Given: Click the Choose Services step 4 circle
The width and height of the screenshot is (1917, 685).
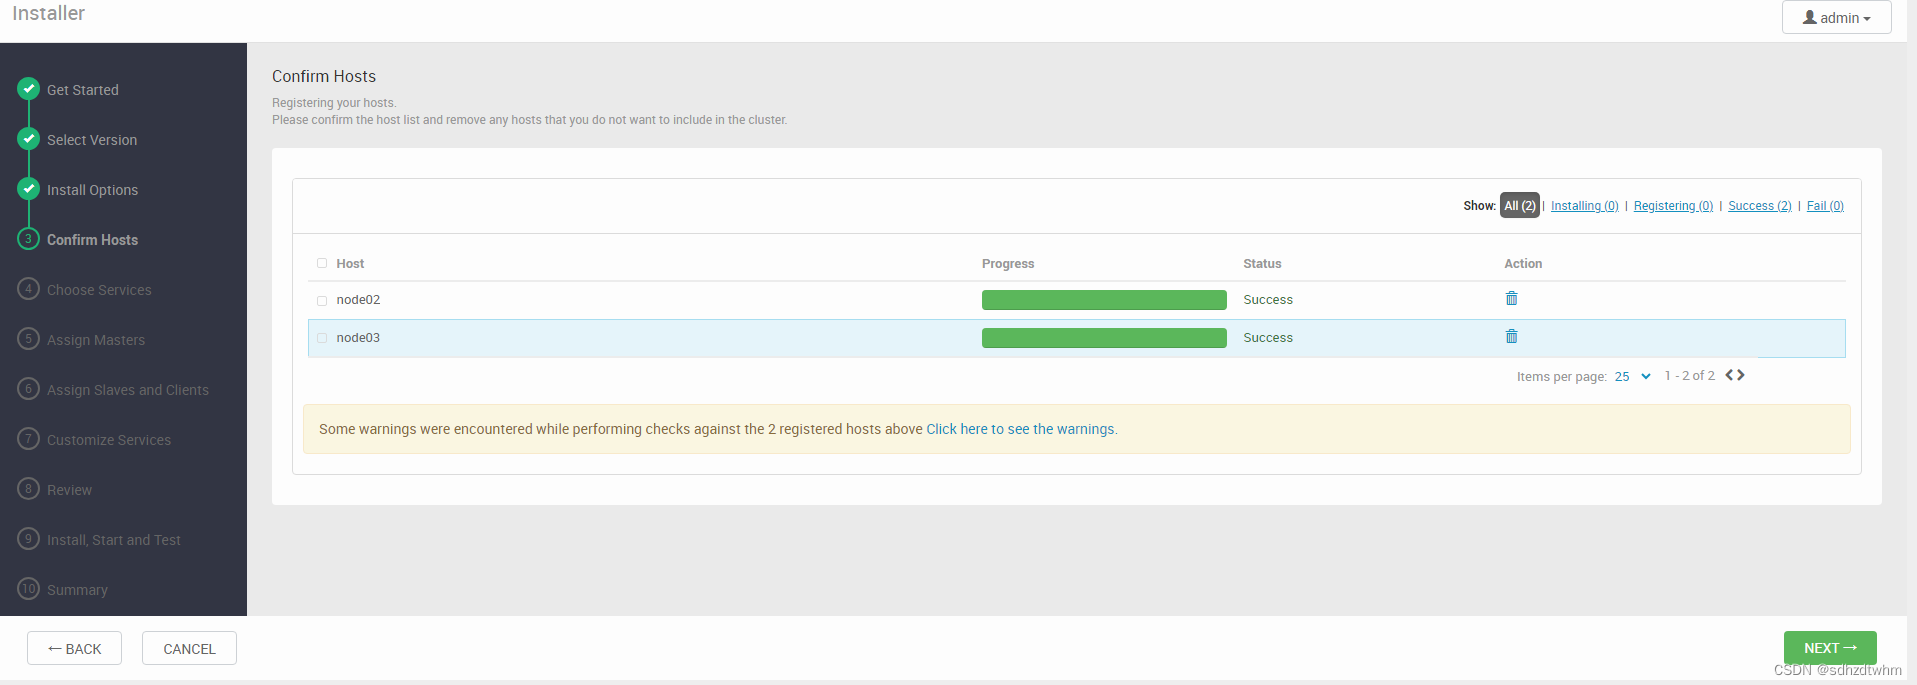Looking at the screenshot, I should coord(29,289).
